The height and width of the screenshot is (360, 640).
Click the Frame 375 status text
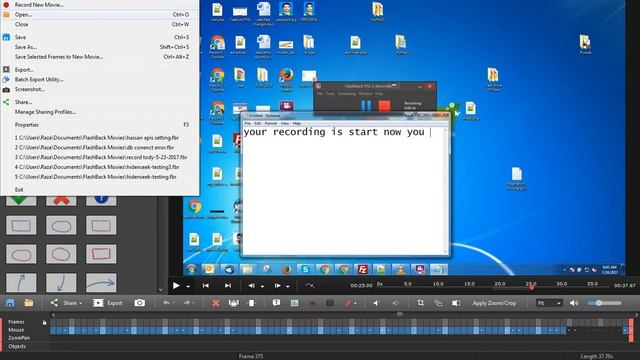[251, 356]
